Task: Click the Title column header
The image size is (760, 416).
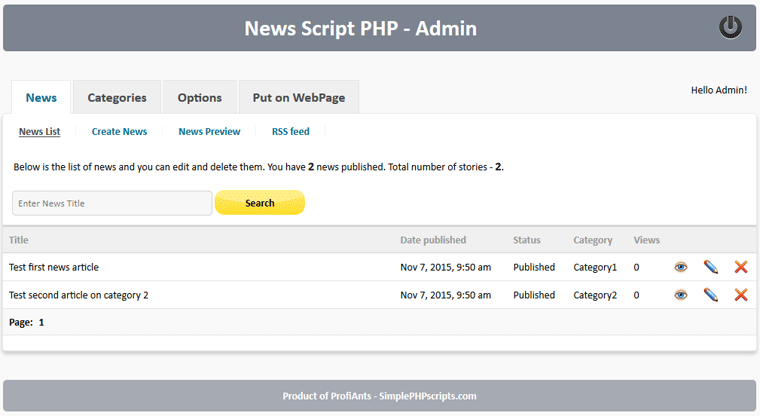Action: pyautogui.click(x=18, y=240)
